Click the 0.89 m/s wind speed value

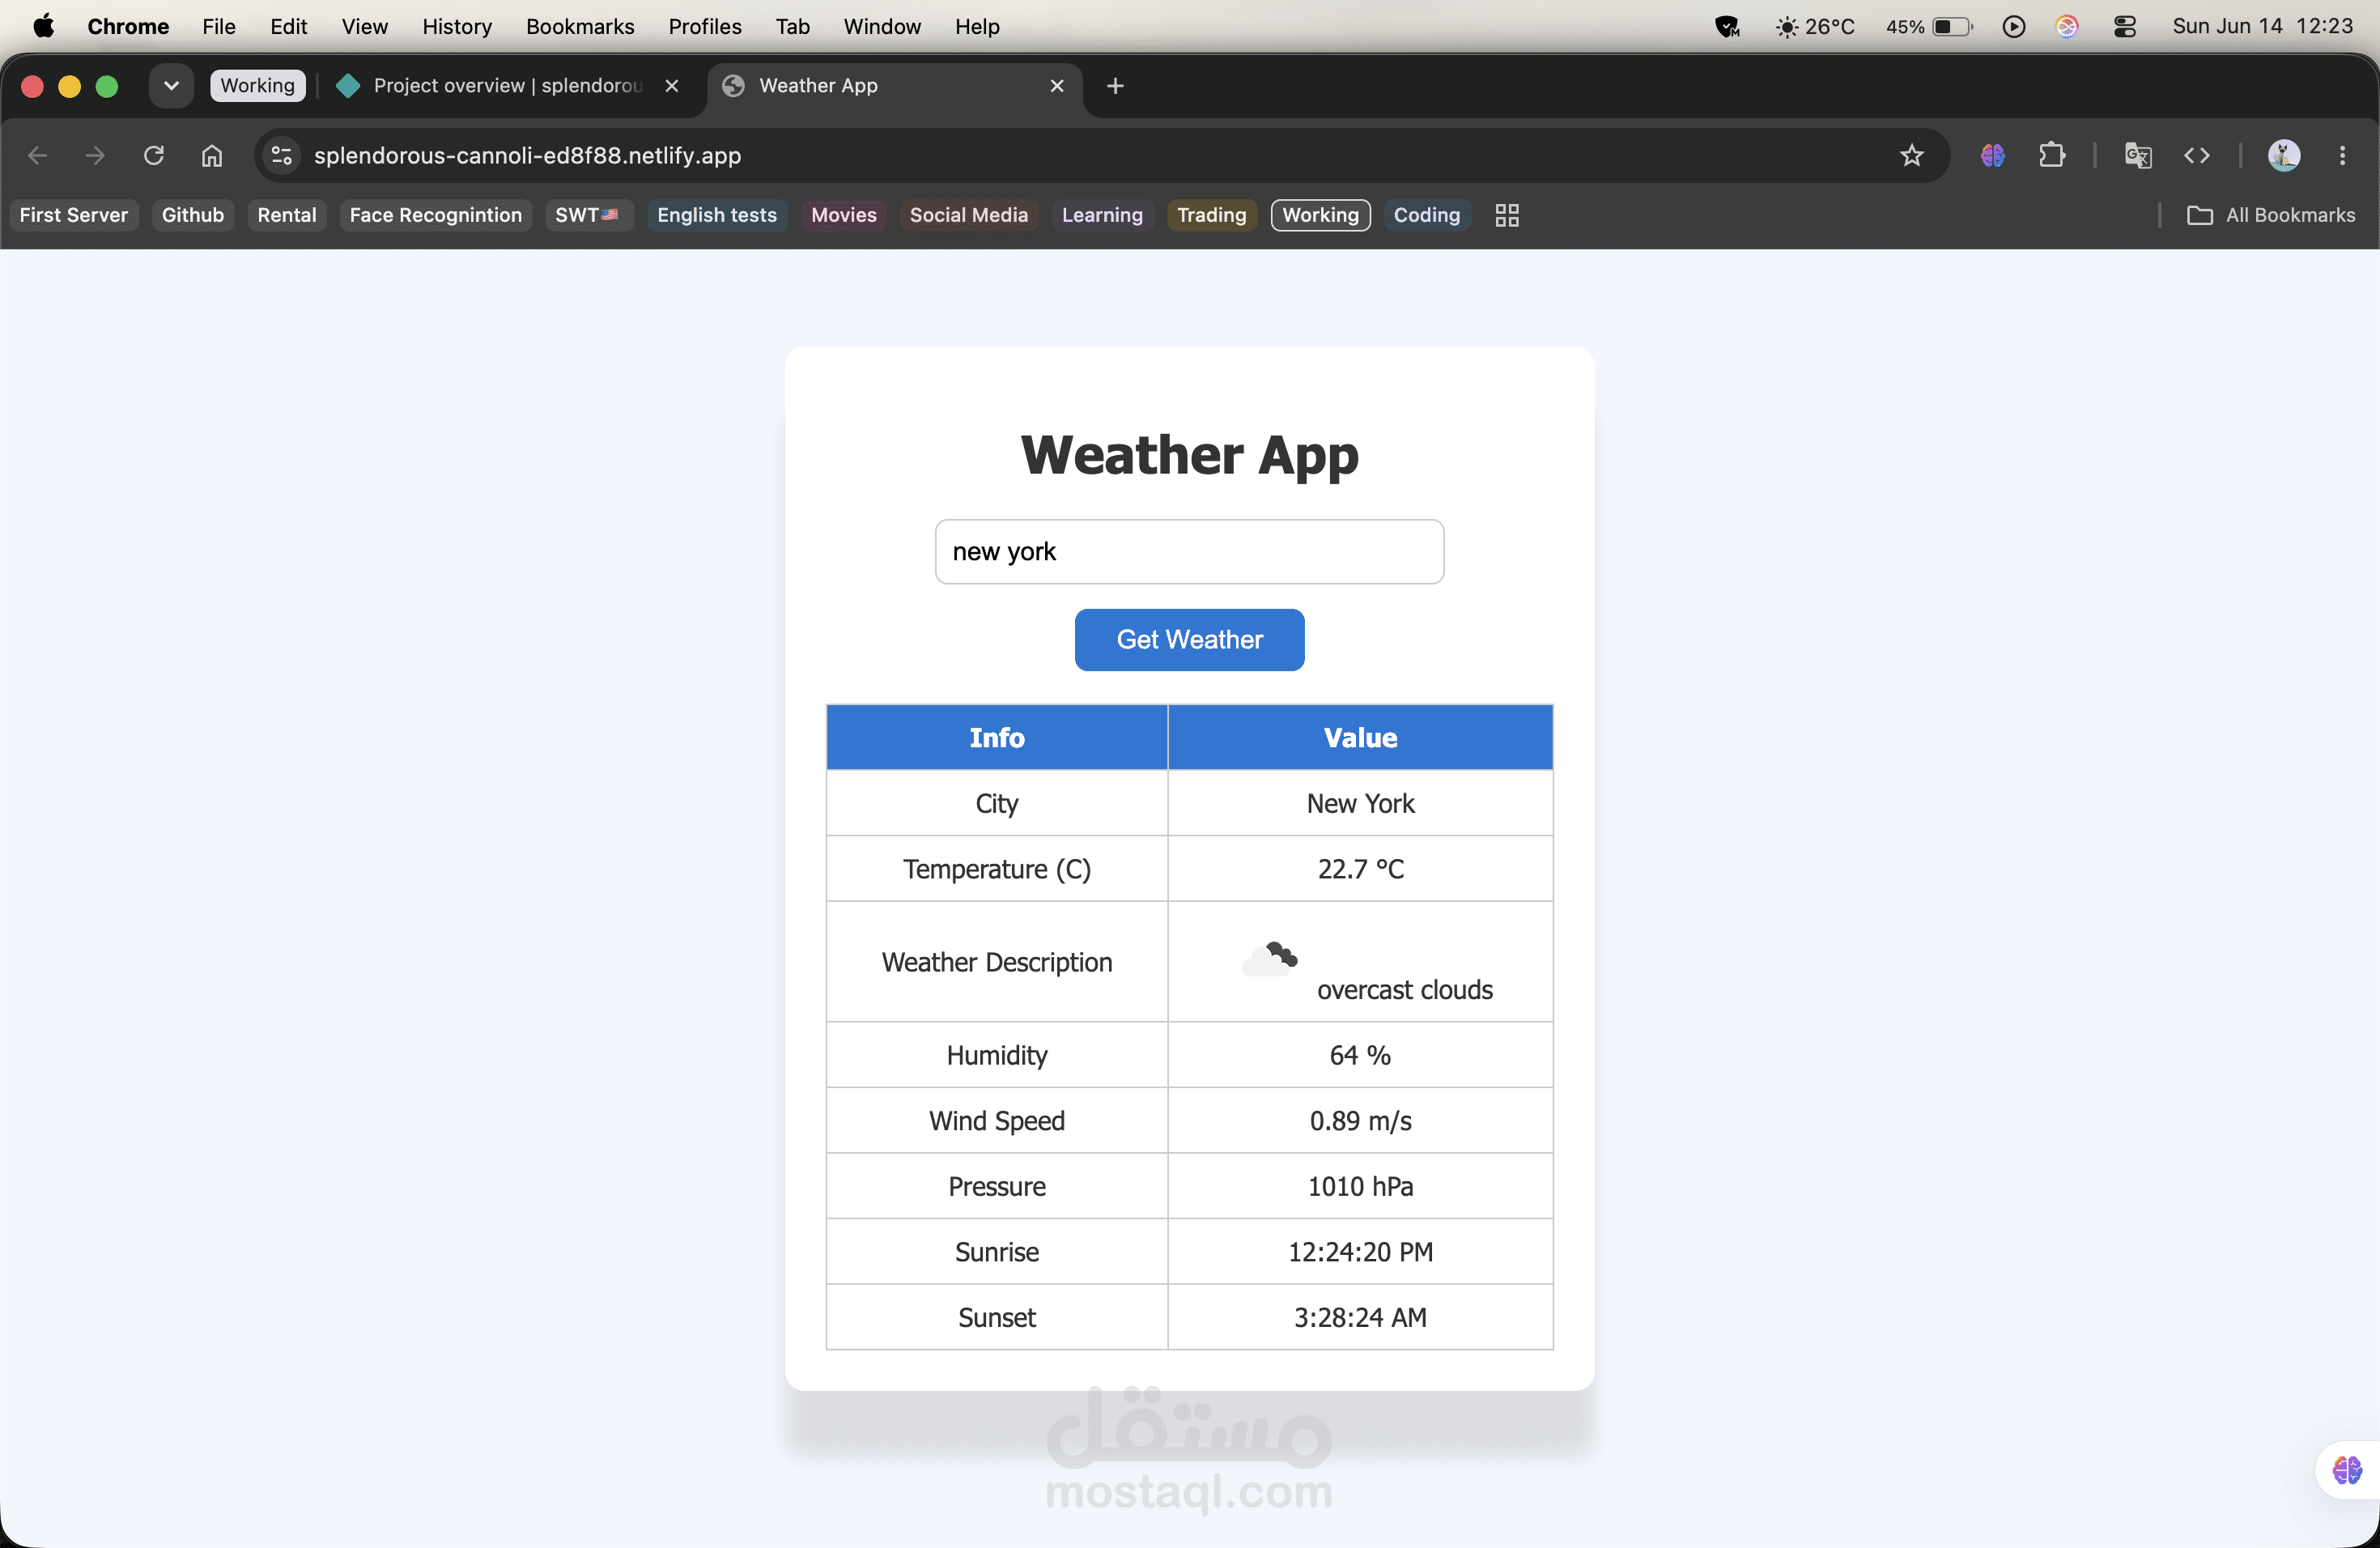pyautogui.click(x=1360, y=1121)
